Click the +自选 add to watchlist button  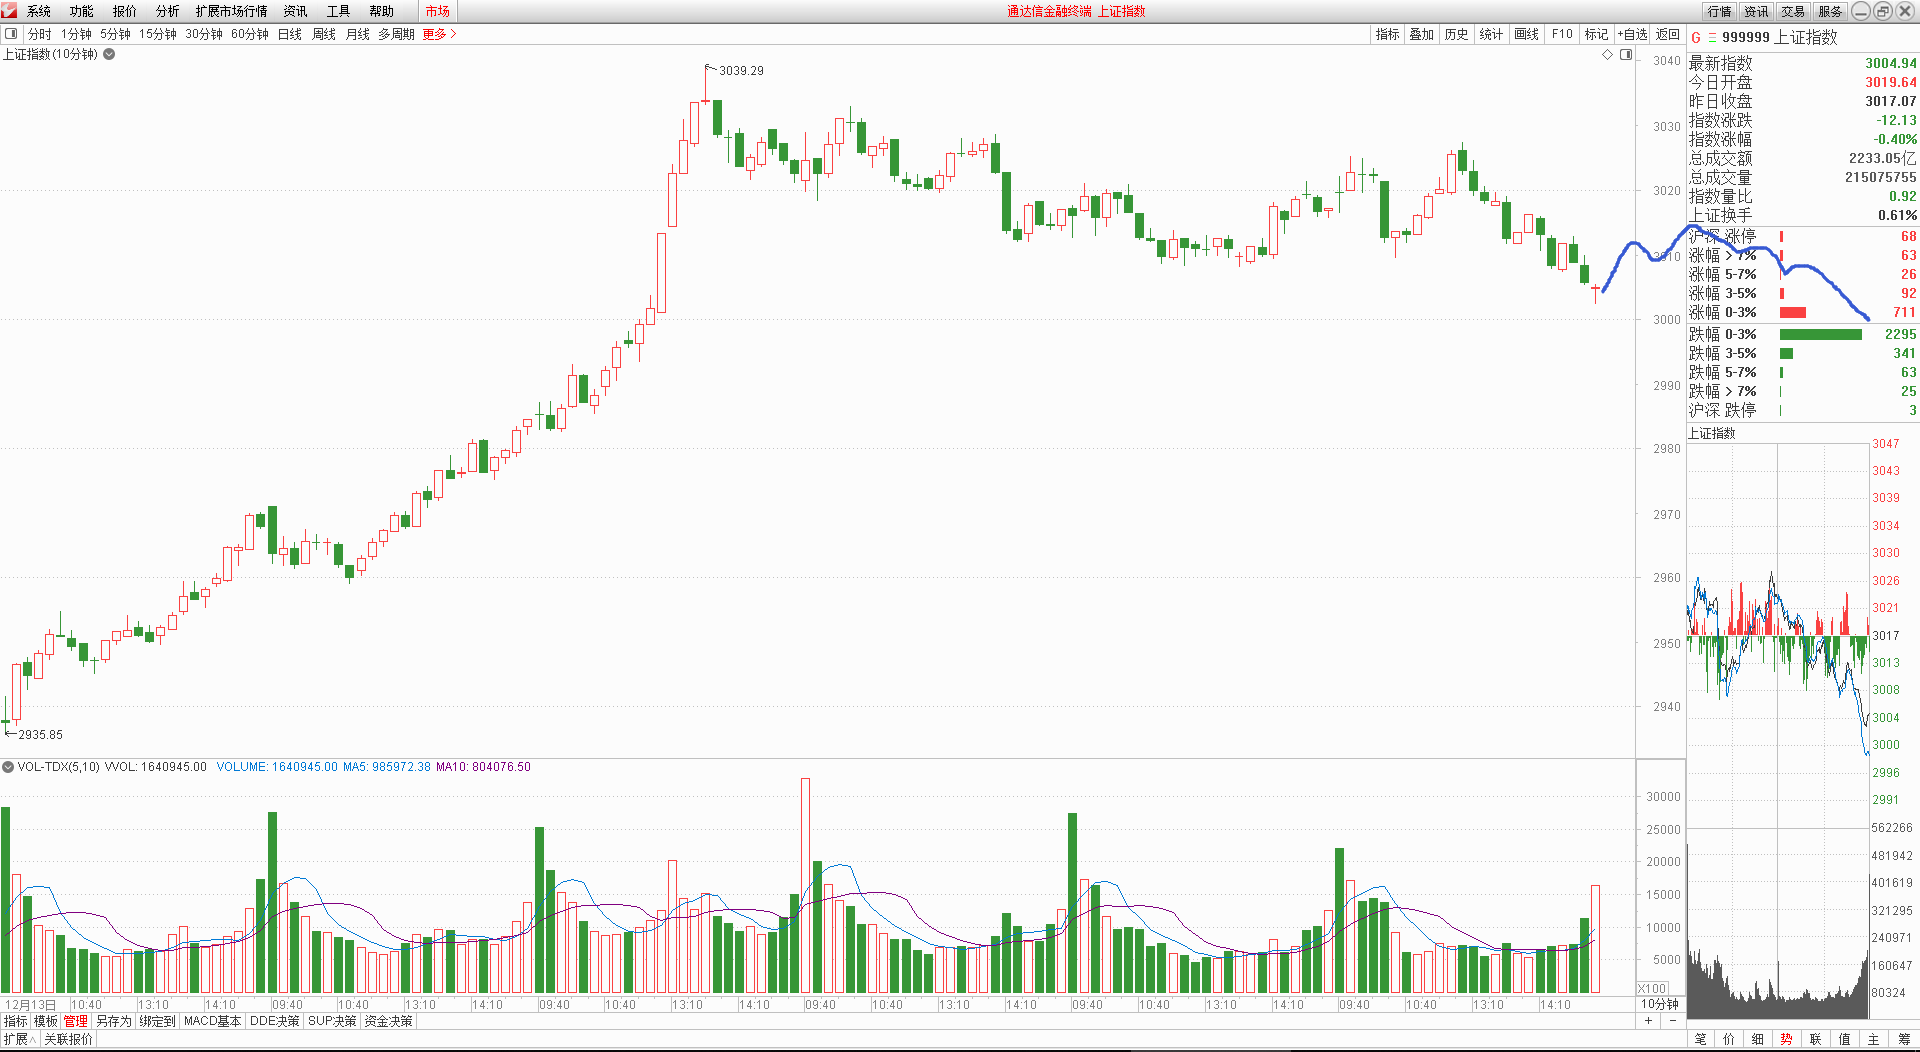1632,34
